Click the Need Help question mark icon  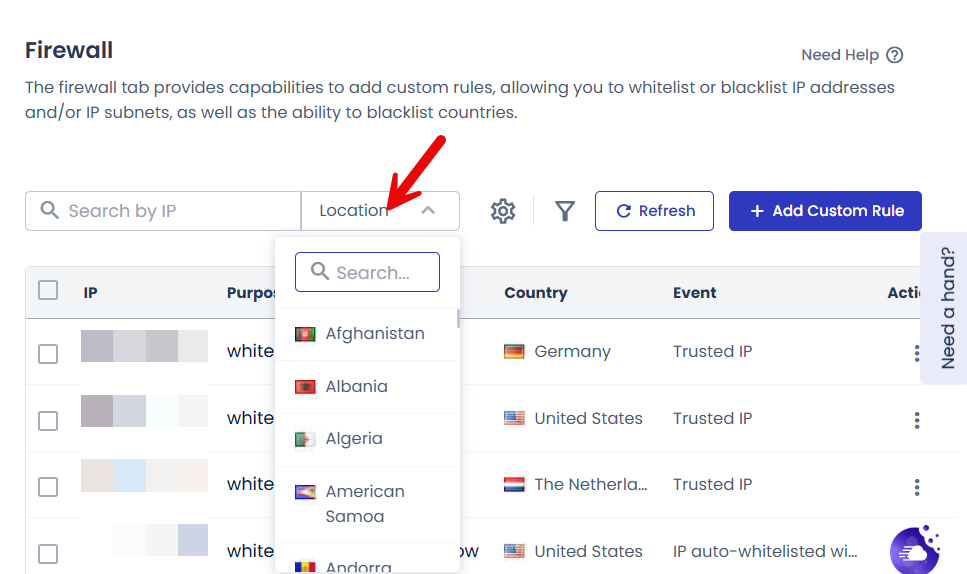(894, 55)
